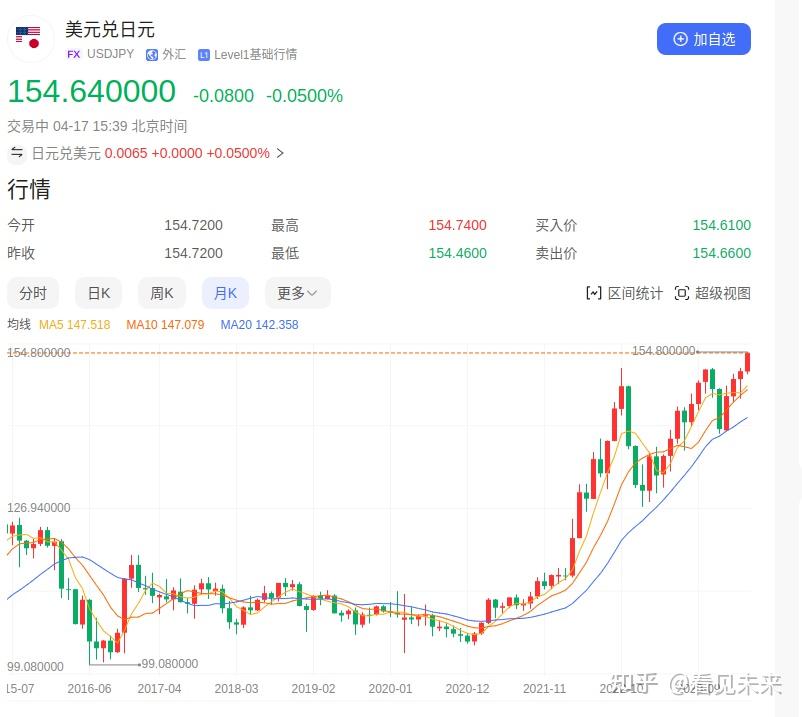Click the plus icon inside 加自选 button
The width and height of the screenshot is (802, 717).
click(x=680, y=39)
